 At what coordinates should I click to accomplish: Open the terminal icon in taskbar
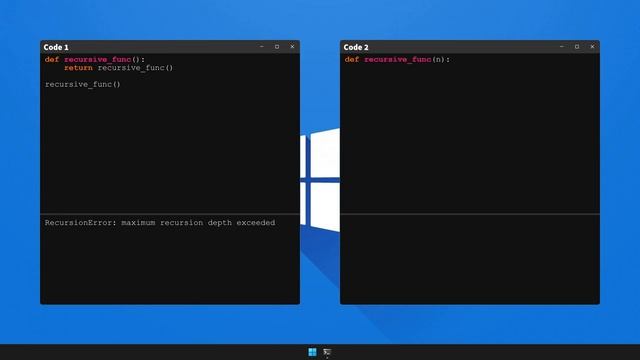coord(327,352)
